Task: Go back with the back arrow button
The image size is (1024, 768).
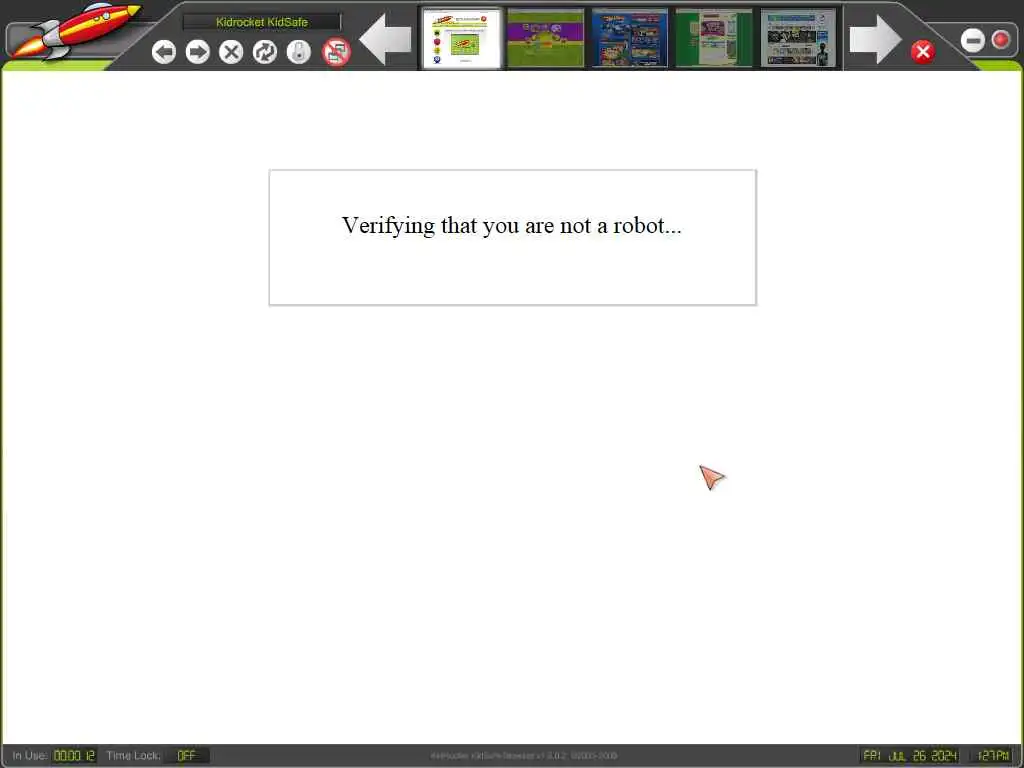Action: 163,52
